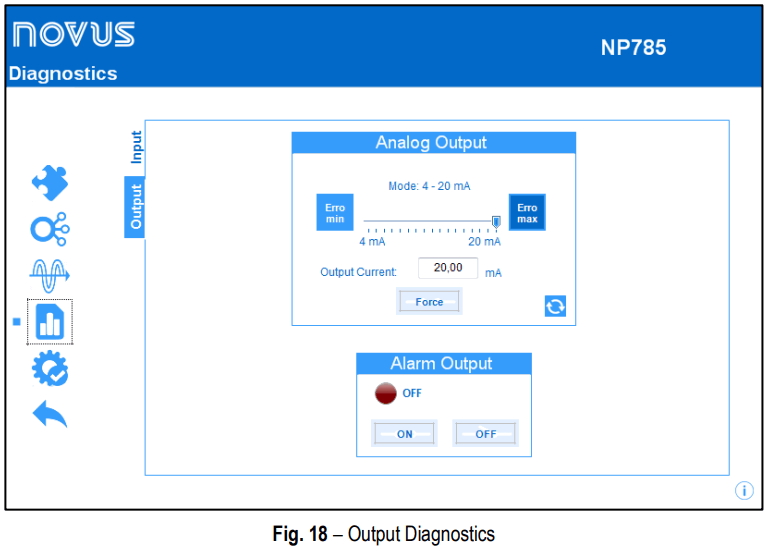Click the '20 mA' slider label
This screenshot has width=767, height=551.
(x=485, y=242)
